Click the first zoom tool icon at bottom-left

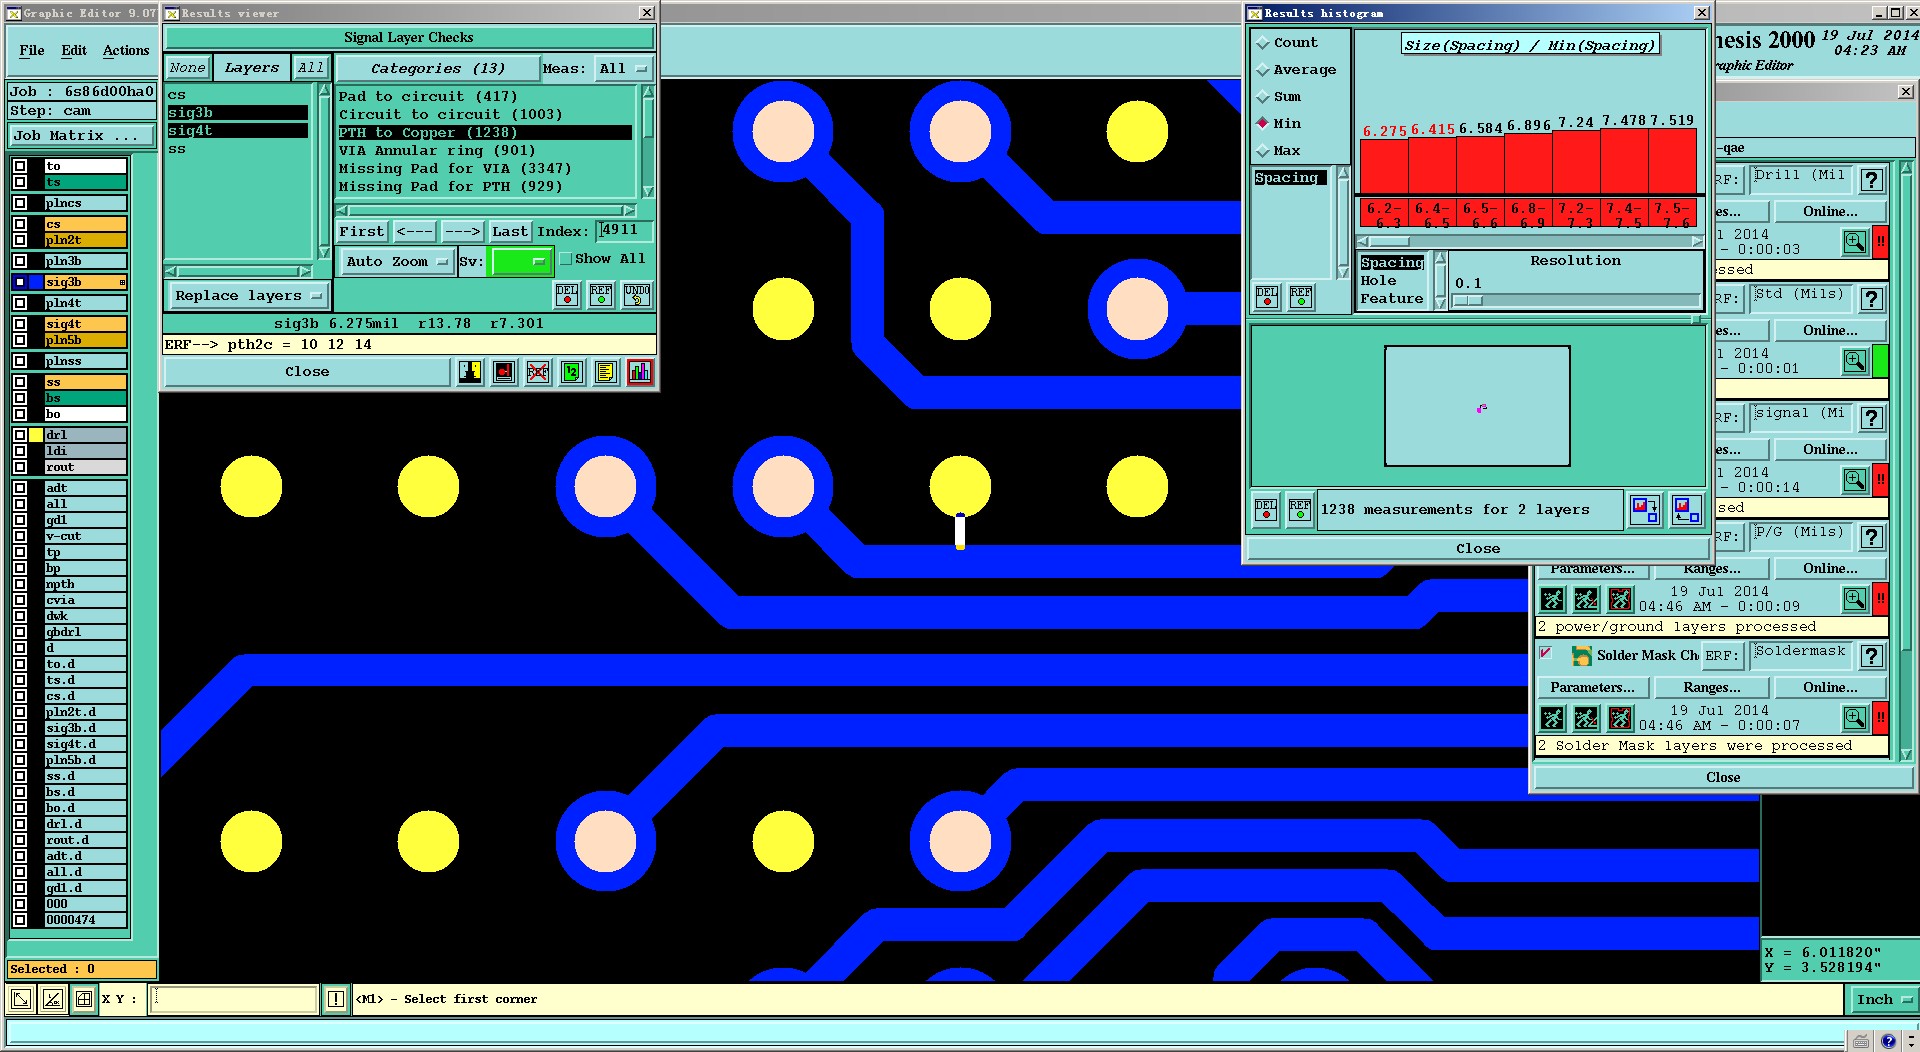(x=21, y=998)
